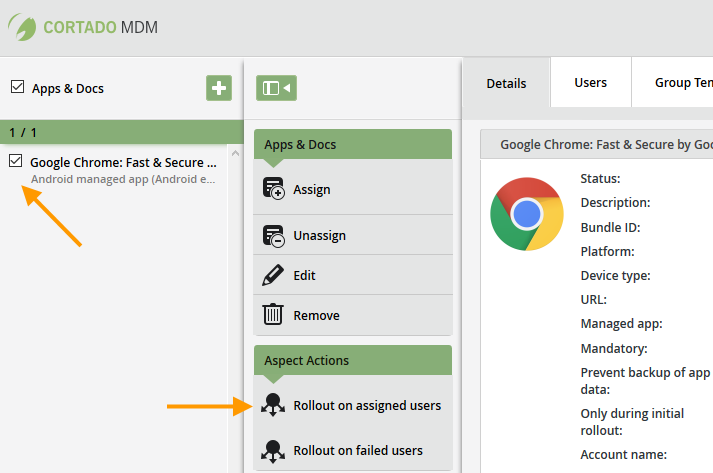The height and width of the screenshot is (473, 713).
Task: Click the CORTADO MDM title text
Action: pyautogui.click(x=100, y=27)
